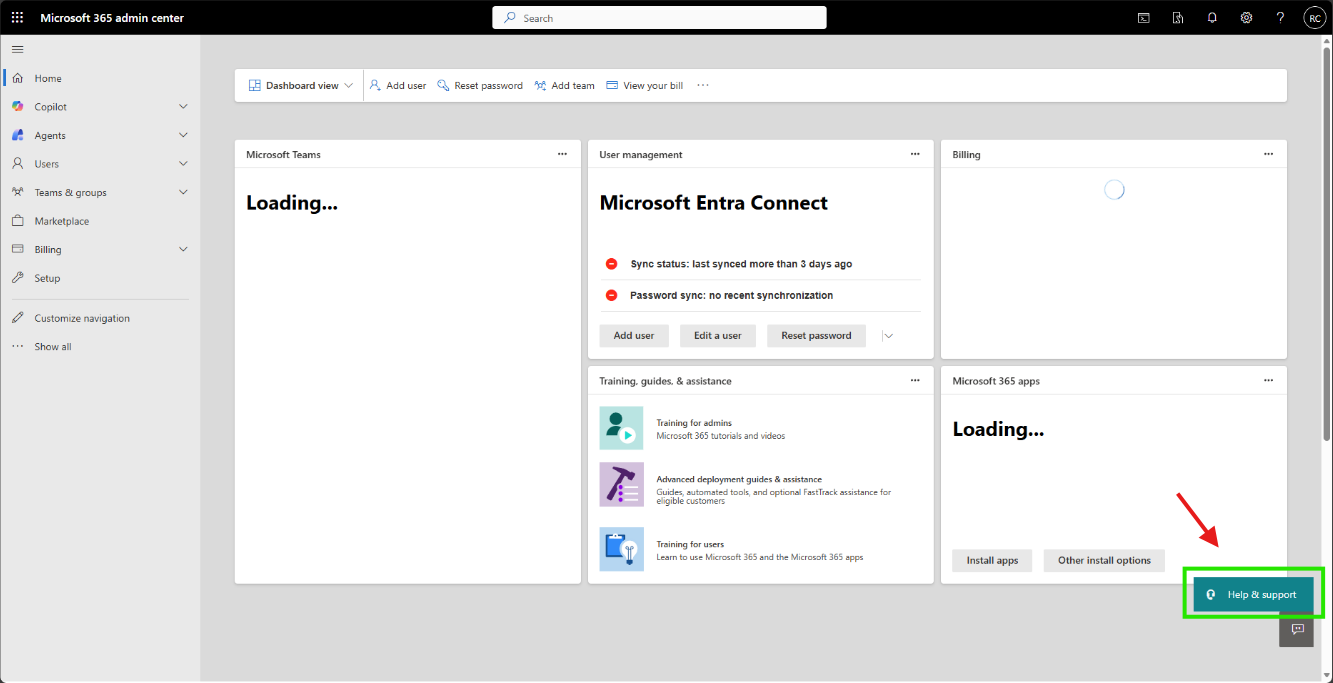This screenshot has height=683, width=1333.
Task: Click the Microsoft Entra Connect heading
Action: [x=714, y=203]
